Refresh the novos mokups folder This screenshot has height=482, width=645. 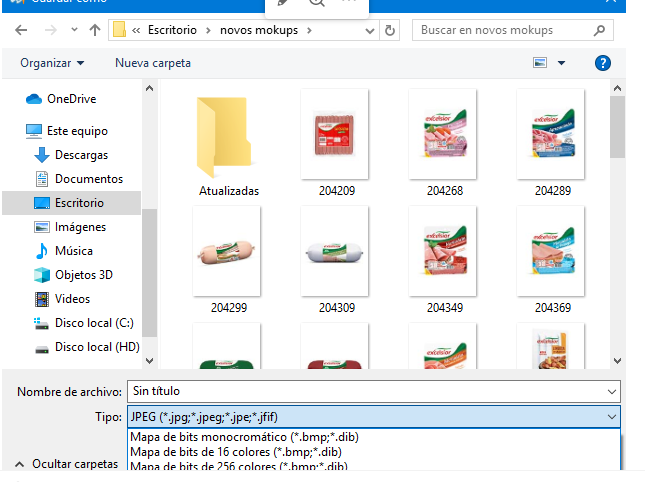tap(390, 30)
